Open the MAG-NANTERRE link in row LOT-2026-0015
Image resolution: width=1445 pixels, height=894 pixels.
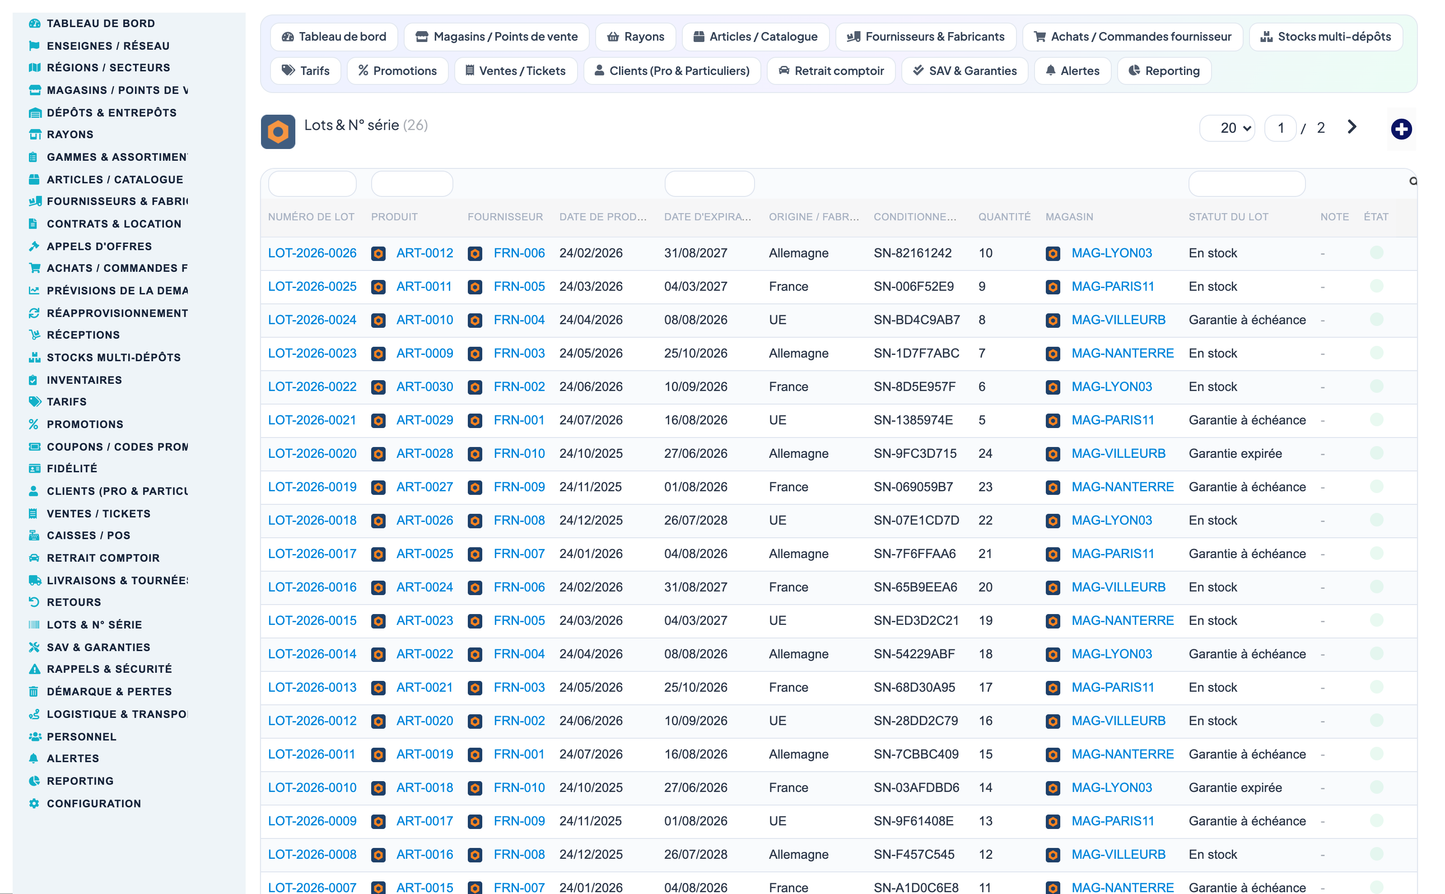click(x=1122, y=621)
